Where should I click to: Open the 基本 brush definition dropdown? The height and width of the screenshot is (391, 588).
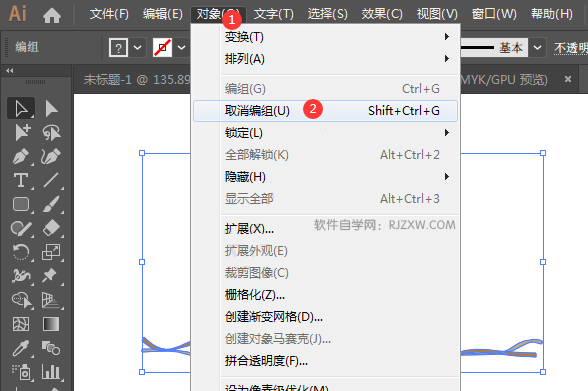click(x=537, y=48)
